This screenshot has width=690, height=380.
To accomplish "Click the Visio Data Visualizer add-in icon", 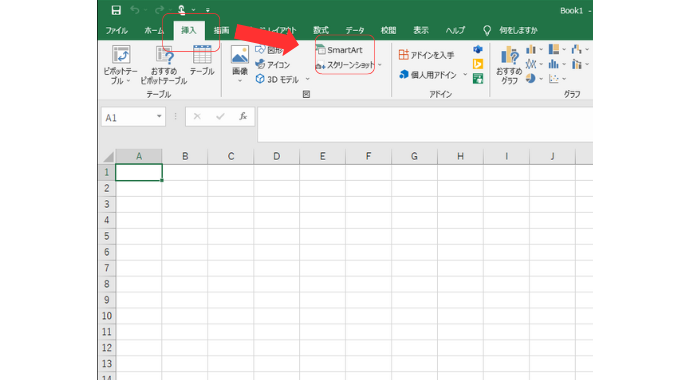I will click(478, 49).
